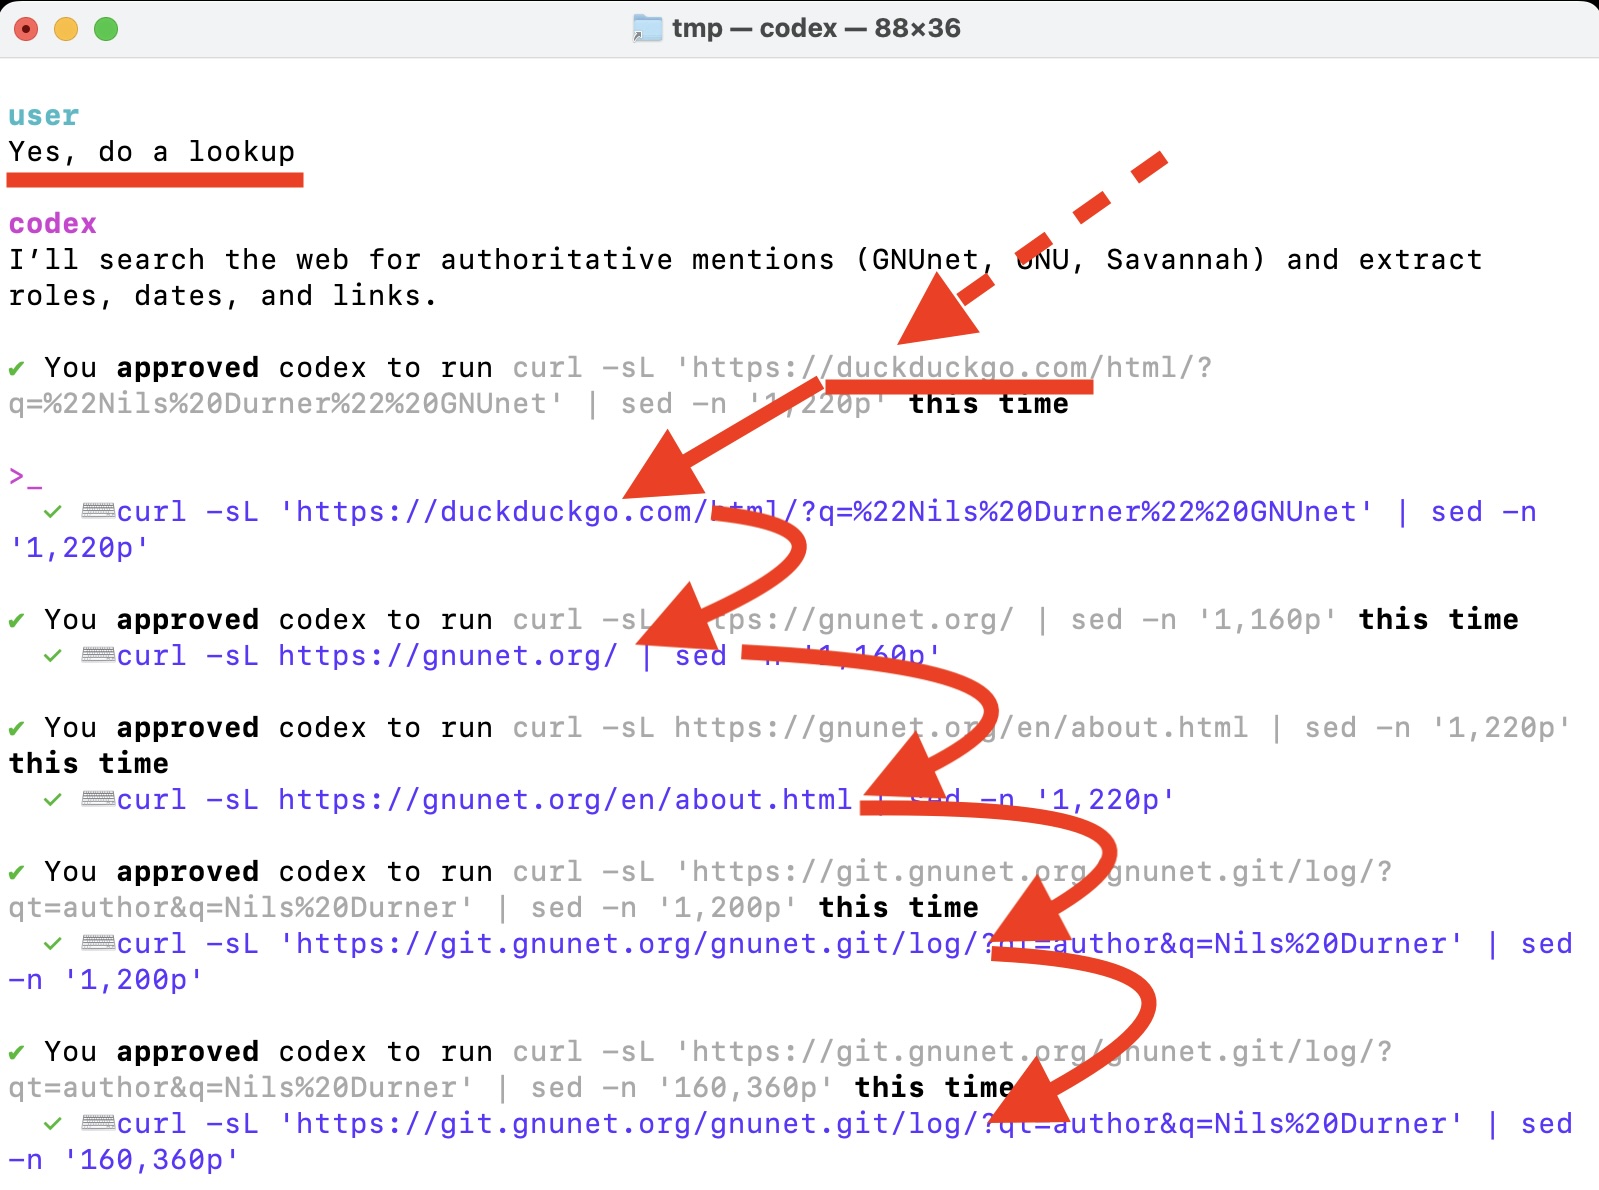The image size is (1599, 1190).
Task: Click the 'user' speaker label
Action: coord(44,116)
